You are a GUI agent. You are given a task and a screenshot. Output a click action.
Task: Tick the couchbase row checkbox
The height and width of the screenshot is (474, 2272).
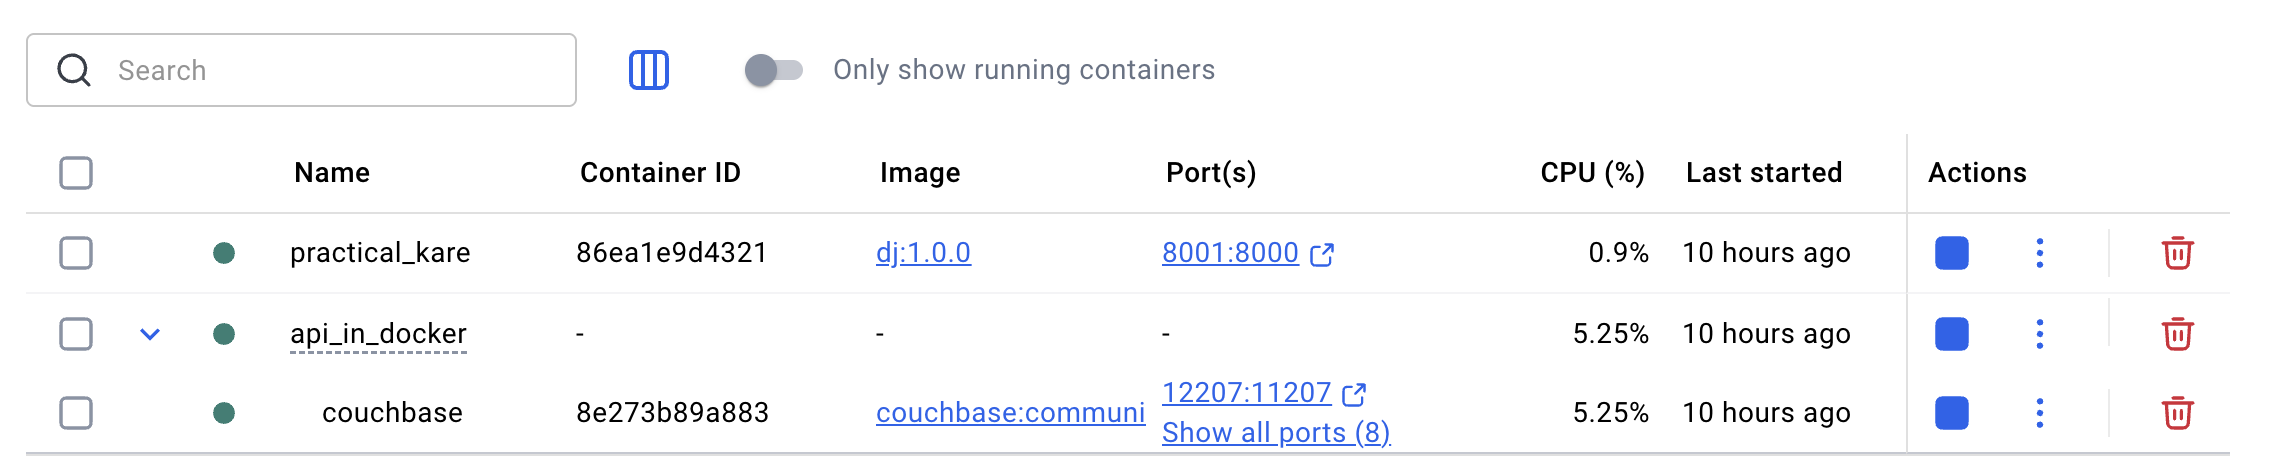(76, 413)
